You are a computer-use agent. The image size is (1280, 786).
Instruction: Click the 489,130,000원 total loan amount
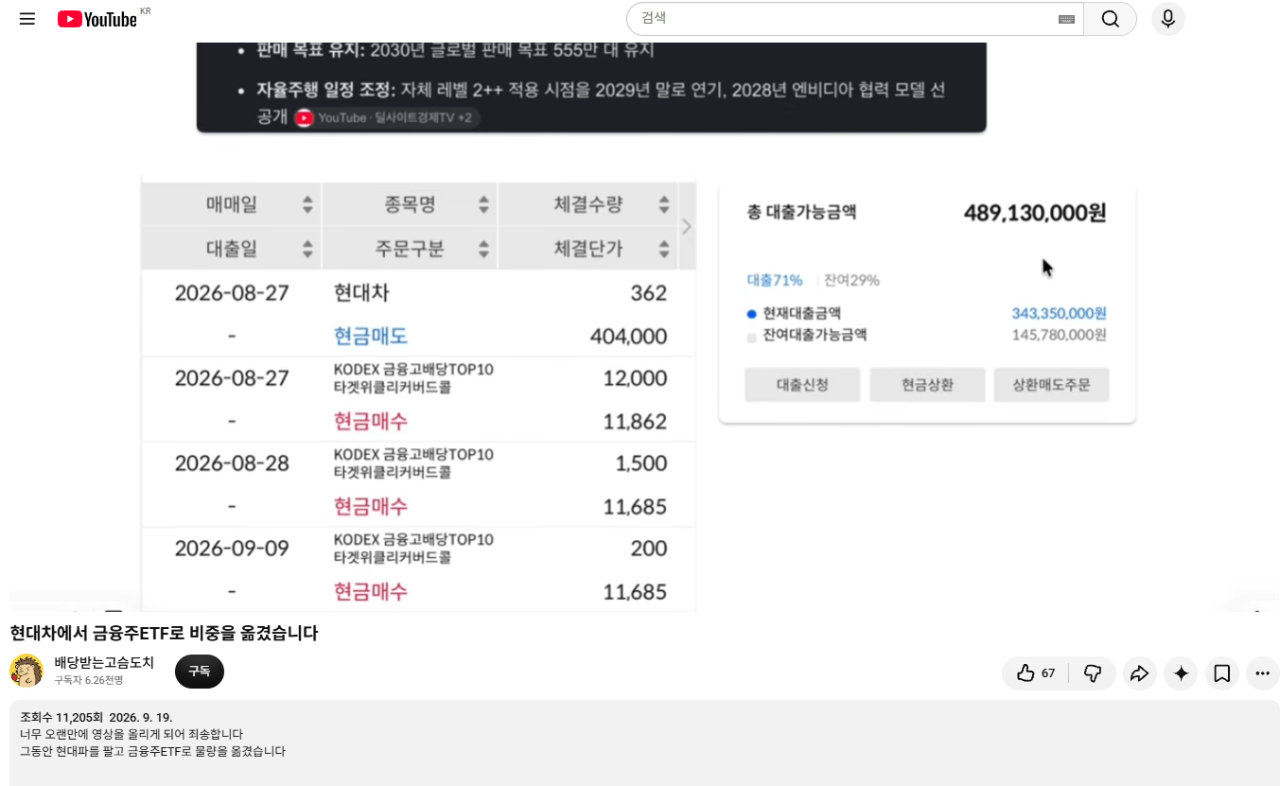click(x=1035, y=213)
